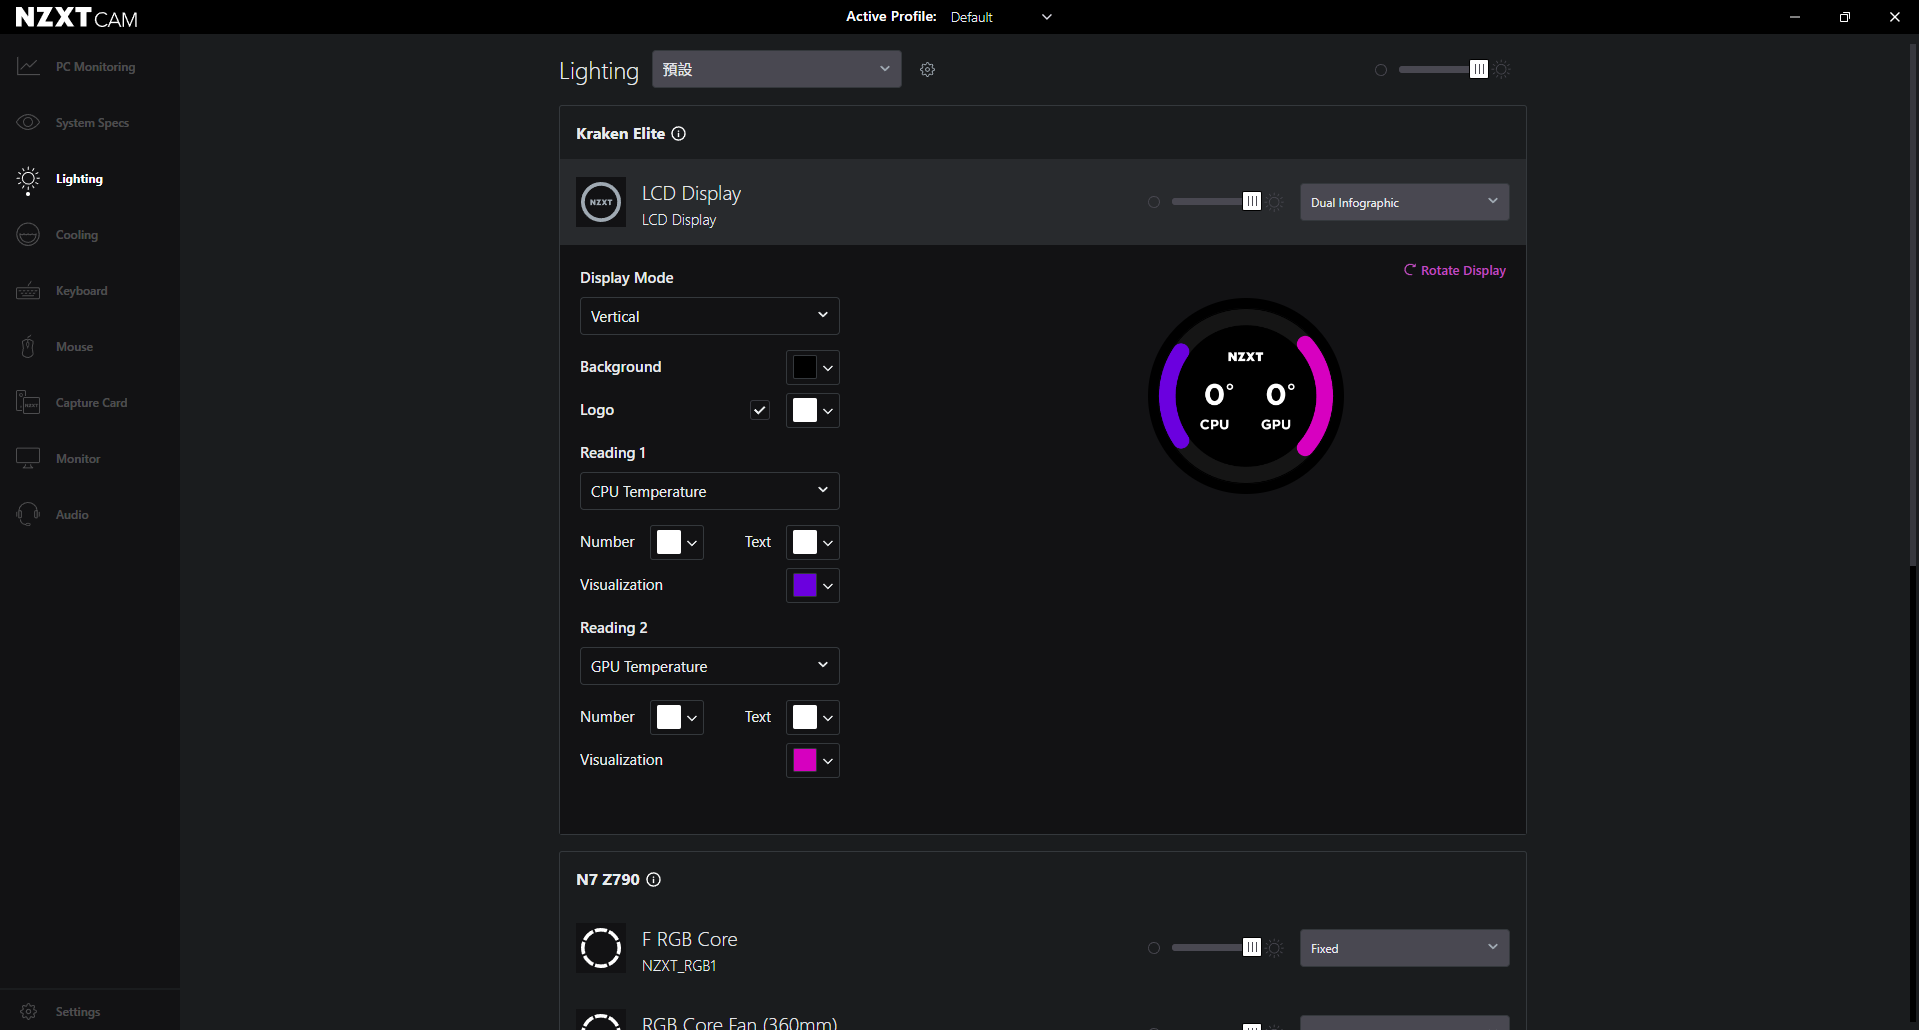The image size is (1919, 1030).
Task: Pick Logo white color swatch
Action: tap(805, 410)
